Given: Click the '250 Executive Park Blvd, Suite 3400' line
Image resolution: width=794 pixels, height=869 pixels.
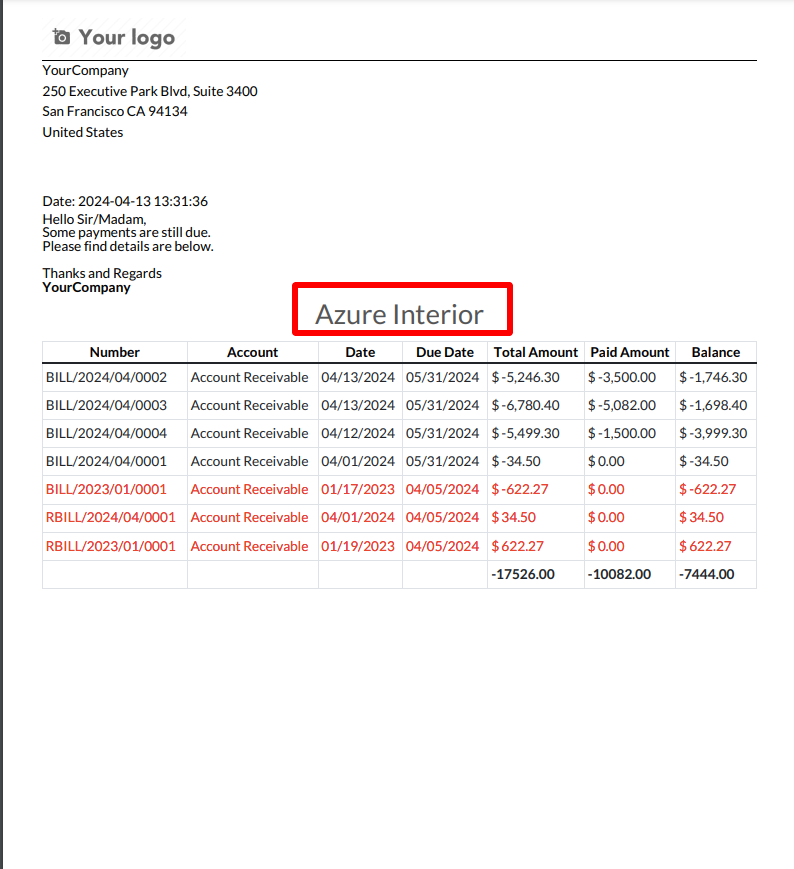Looking at the screenshot, I should pyautogui.click(x=150, y=91).
